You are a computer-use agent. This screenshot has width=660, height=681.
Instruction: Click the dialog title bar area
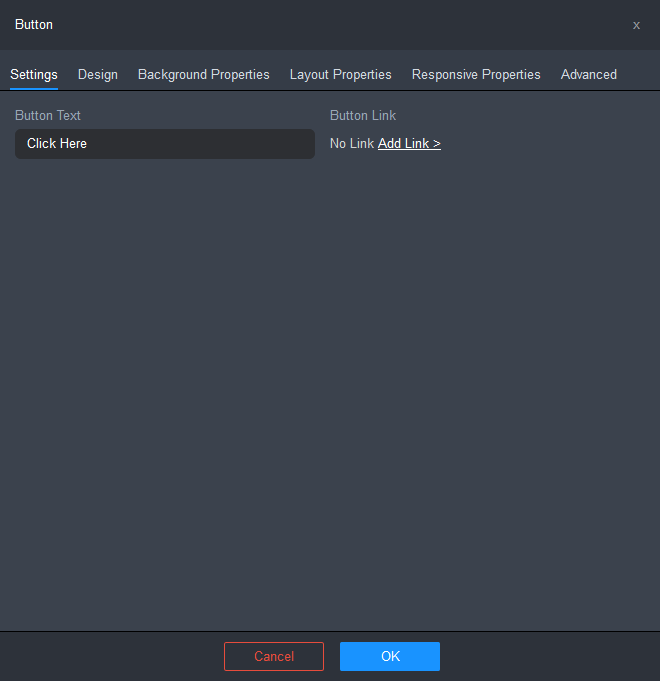[330, 25]
